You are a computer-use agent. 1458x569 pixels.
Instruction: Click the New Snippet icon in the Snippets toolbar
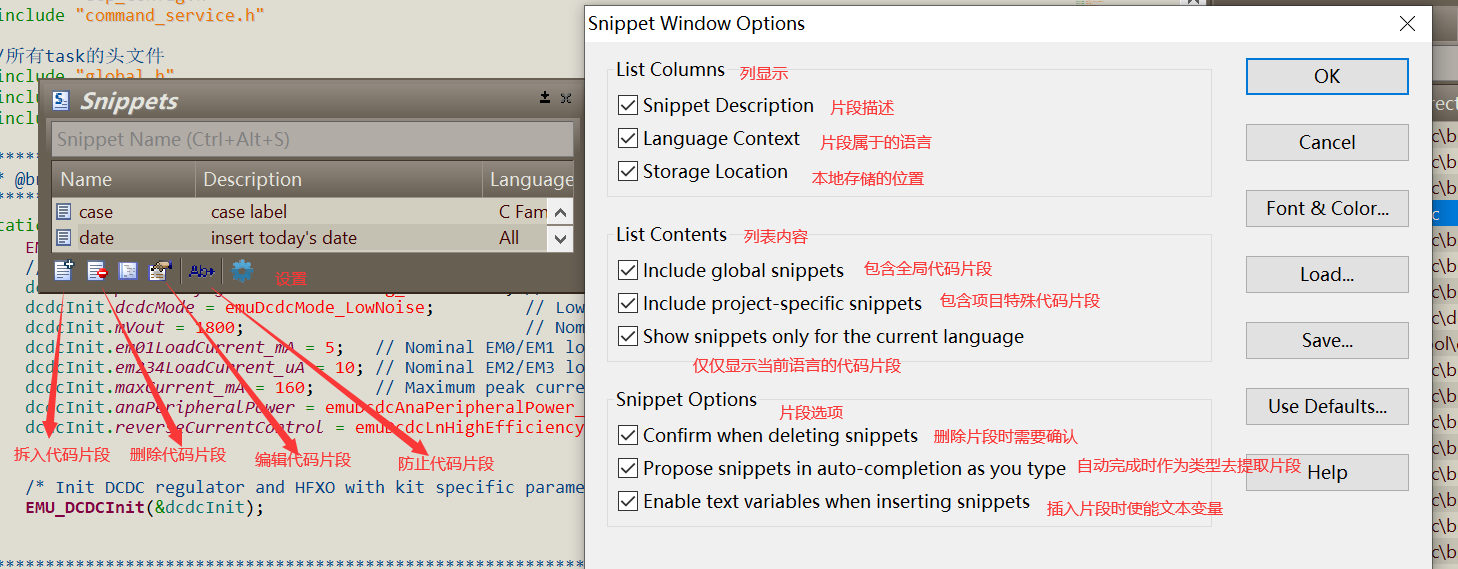click(64, 270)
